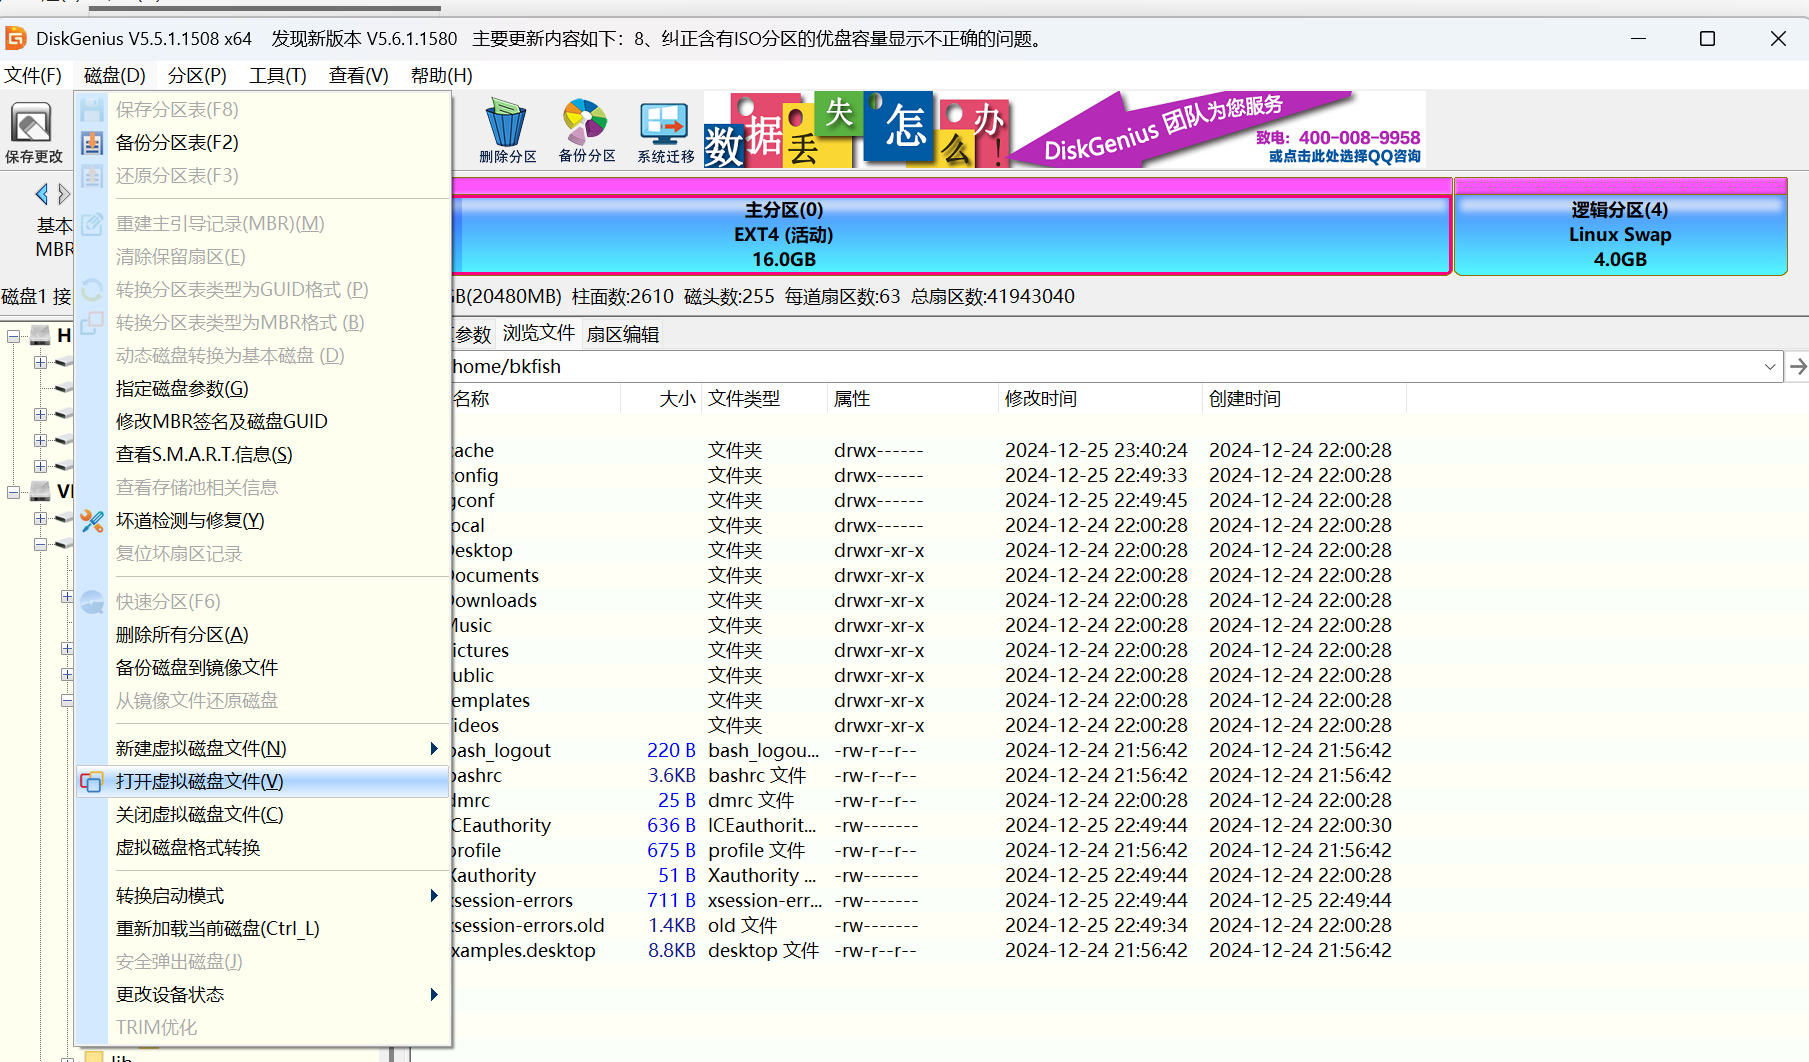This screenshot has height=1062, width=1809.
Task: Click modified time 2024-12-25 23:40:24
Action: [x=1096, y=451]
